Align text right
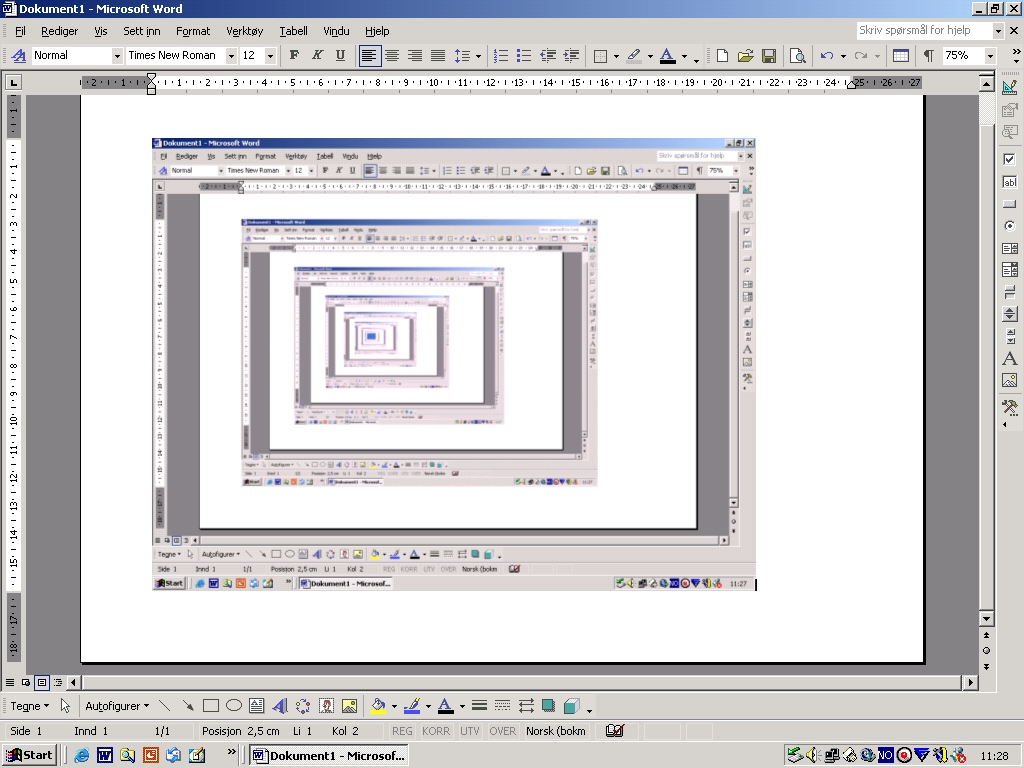Screen dimensions: 1024x768 tap(415, 56)
